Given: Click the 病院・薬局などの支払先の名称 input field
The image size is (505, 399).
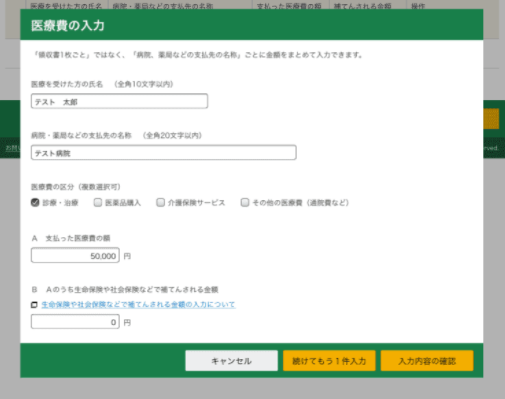Looking at the screenshot, I should [x=164, y=153].
